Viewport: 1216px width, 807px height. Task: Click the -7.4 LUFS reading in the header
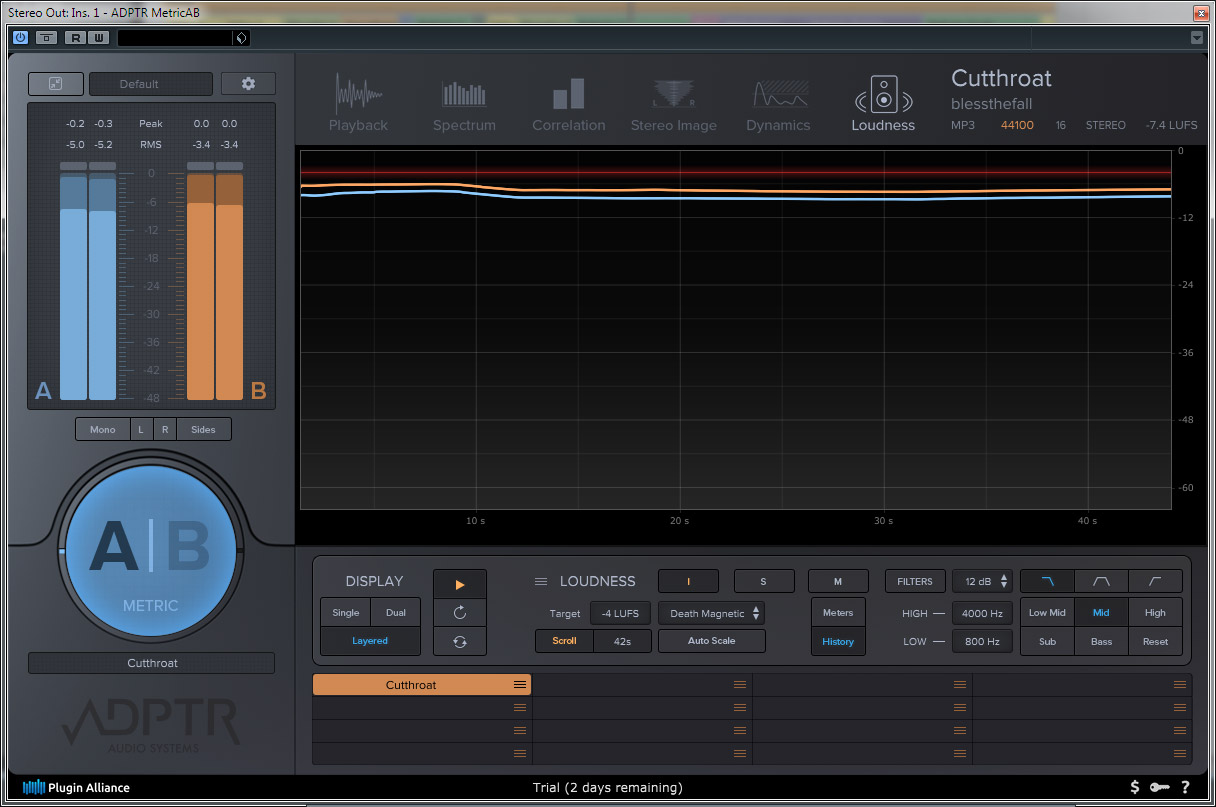1172,126
